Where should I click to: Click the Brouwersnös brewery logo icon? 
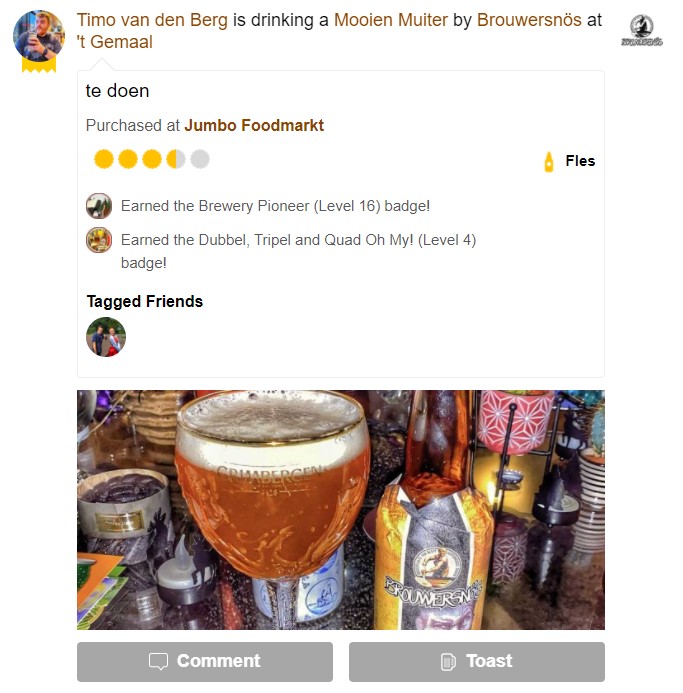642,30
